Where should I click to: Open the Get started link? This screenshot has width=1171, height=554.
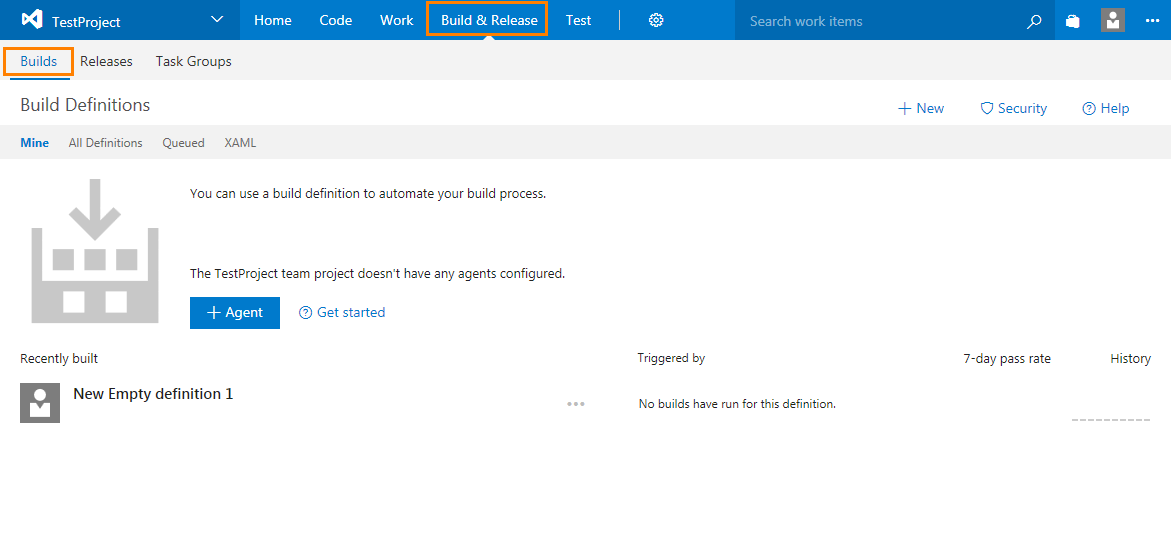351,312
